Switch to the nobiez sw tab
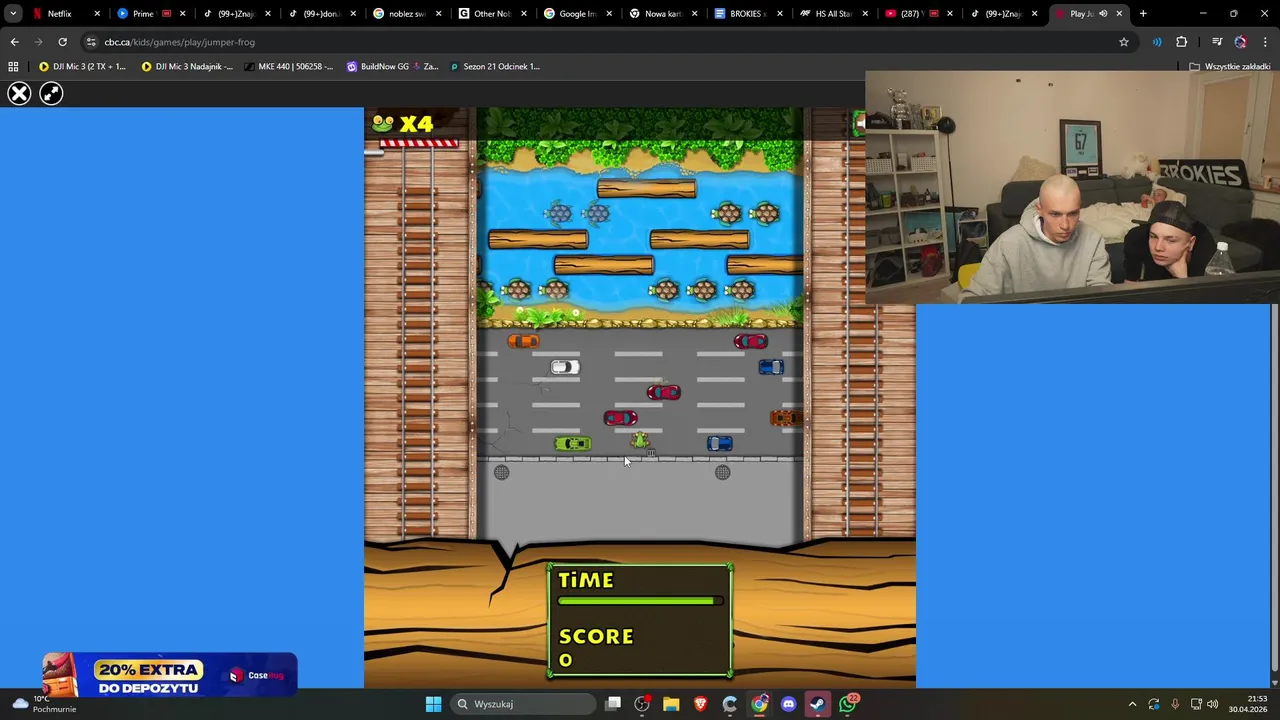1280x720 pixels. pyautogui.click(x=407, y=14)
